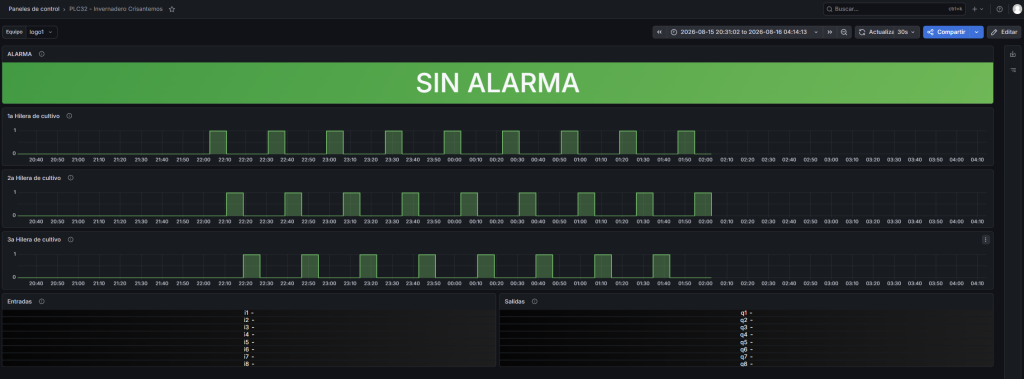Viewport: 1024px width, 379px height.
Task: Select the i1 row in Entradas
Action: pyautogui.click(x=249, y=312)
